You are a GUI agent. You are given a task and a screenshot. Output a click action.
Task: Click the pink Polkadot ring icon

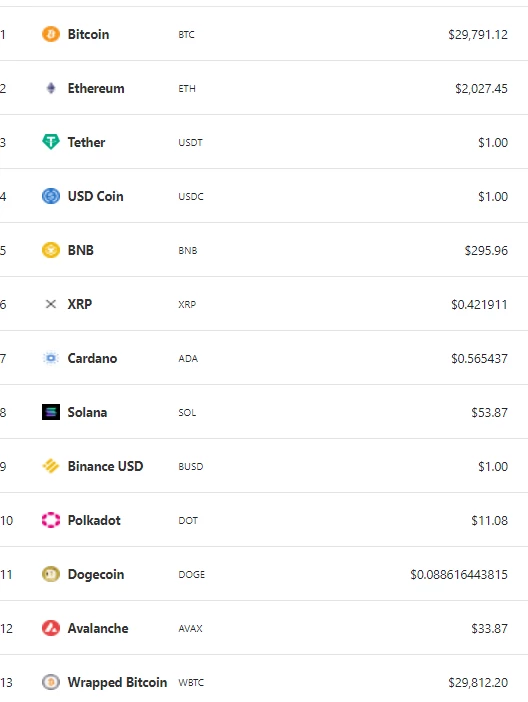point(51,520)
